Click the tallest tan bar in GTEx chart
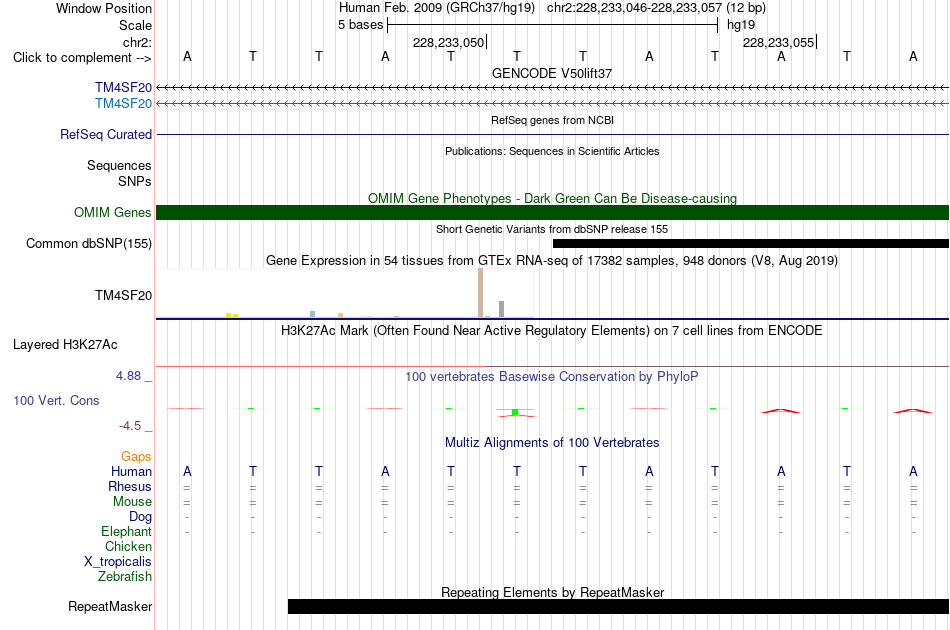This screenshot has height=630, width=950. click(480, 293)
